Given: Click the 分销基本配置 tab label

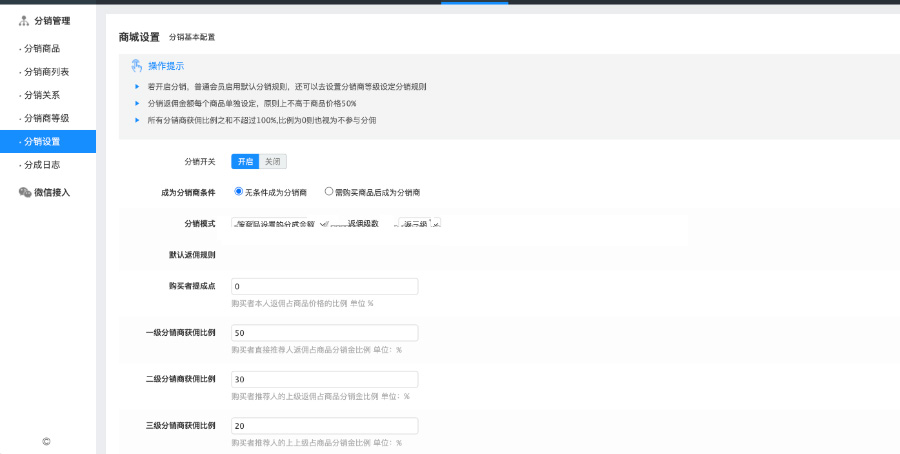Looking at the screenshot, I should click(191, 37).
